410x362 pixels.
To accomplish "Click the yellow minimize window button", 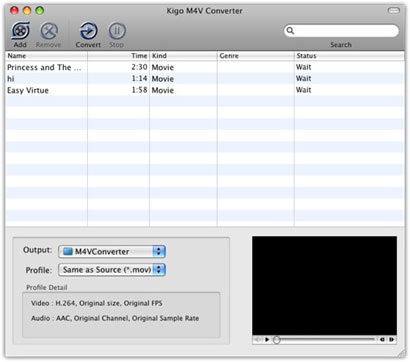I will tap(27, 11).
